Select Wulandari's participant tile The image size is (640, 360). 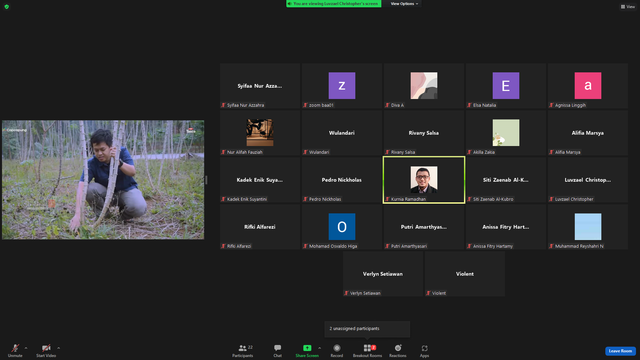coord(342,133)
